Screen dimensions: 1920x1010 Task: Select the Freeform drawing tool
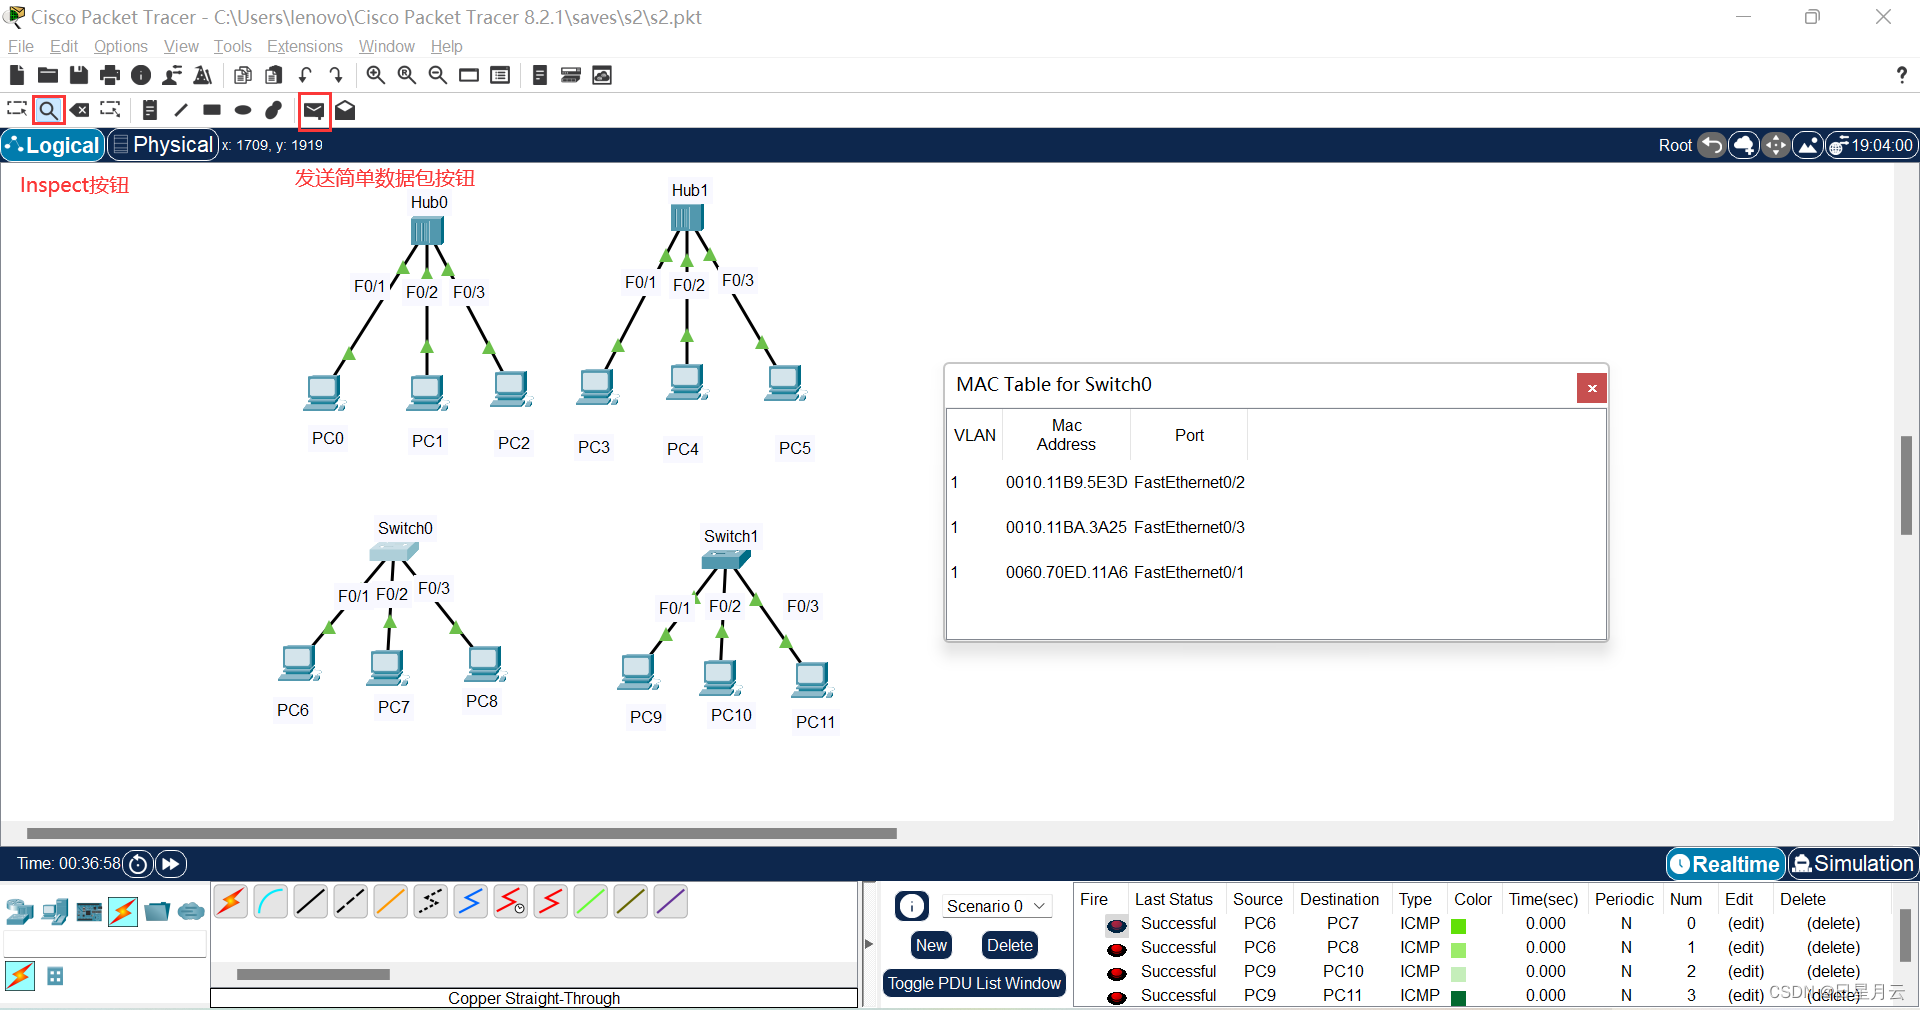(x=274, y=110)
